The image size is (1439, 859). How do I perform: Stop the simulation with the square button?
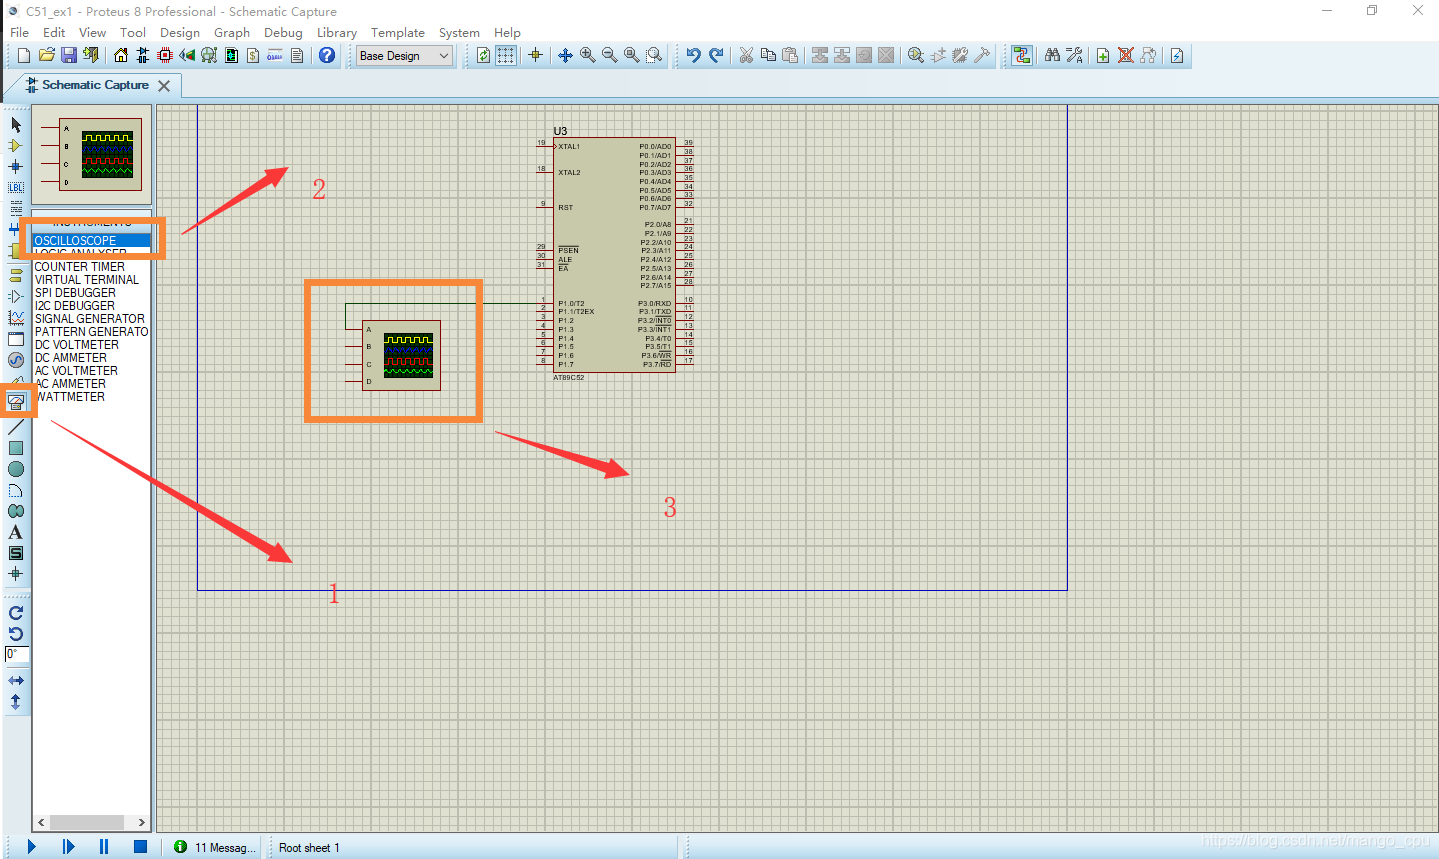pyautogui.click(x=140, y=846)
